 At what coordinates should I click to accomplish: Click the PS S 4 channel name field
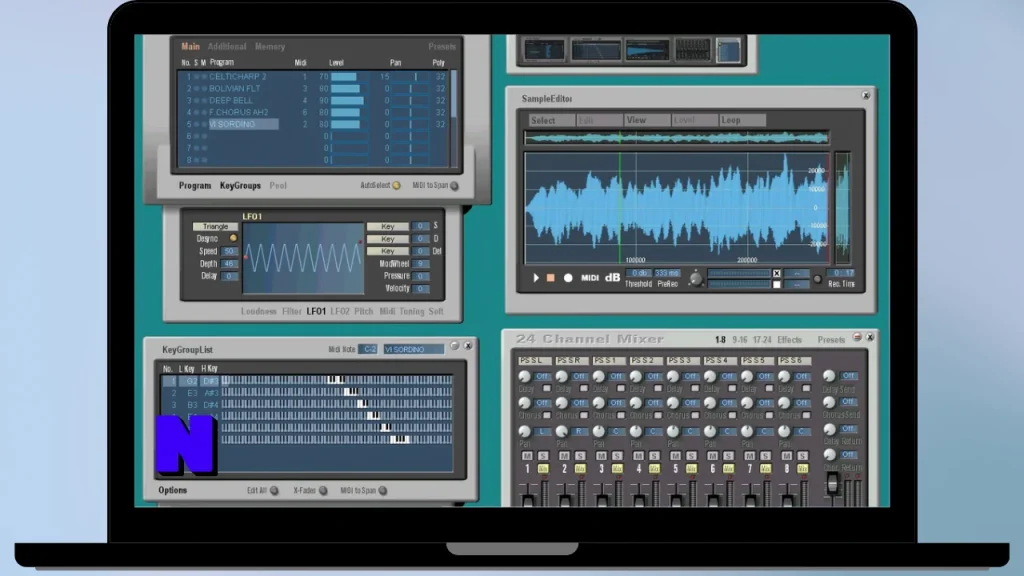(720, 360)
